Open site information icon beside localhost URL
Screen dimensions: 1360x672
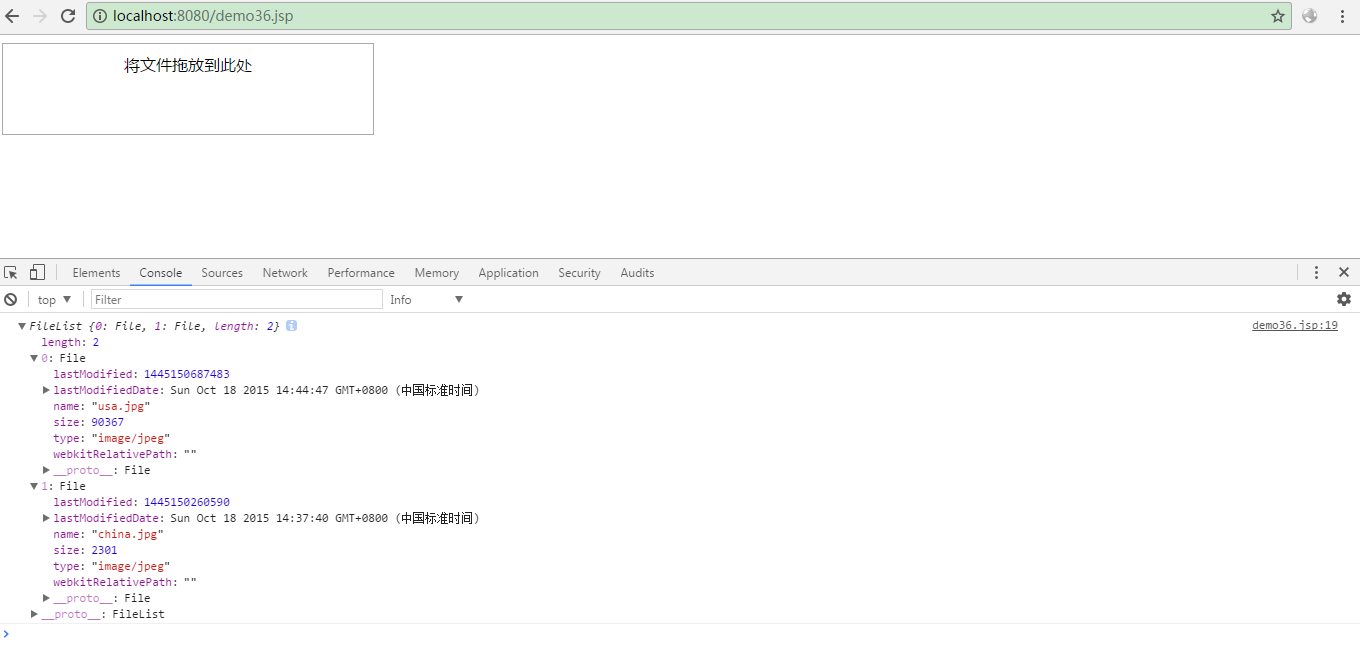click(100, 16)
